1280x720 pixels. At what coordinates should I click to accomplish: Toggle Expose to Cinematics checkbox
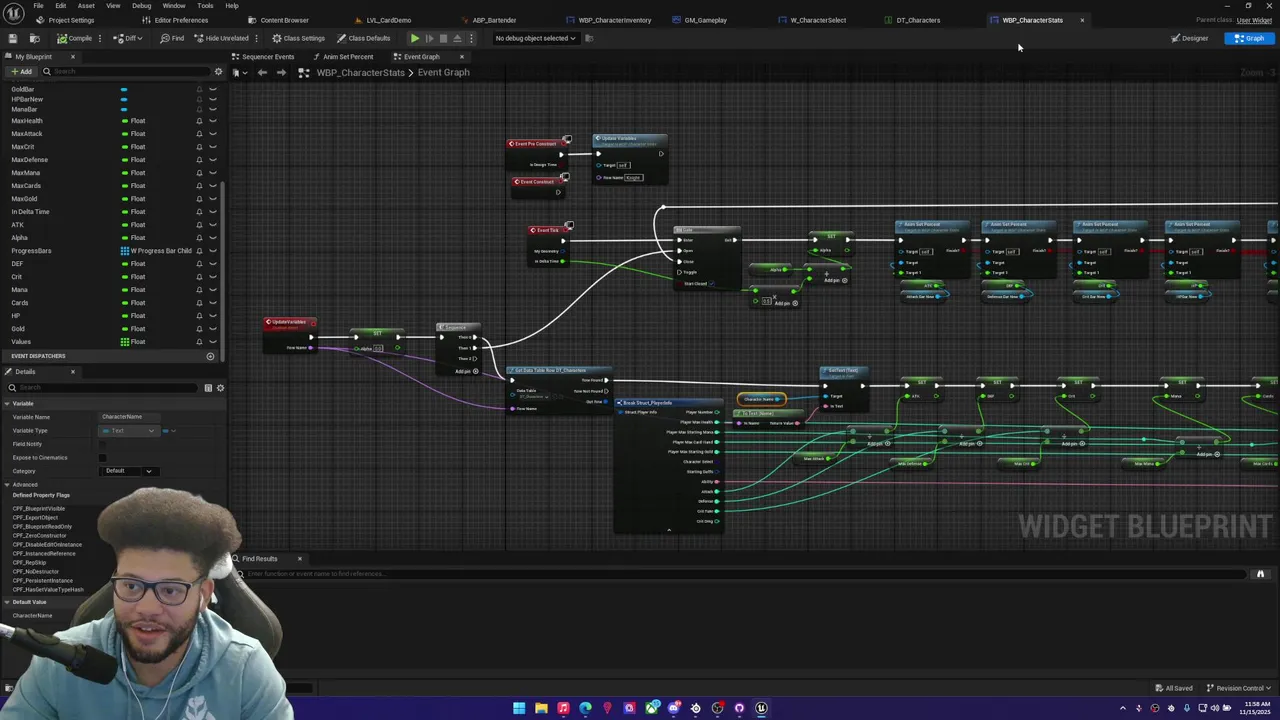tap(102, 458)
